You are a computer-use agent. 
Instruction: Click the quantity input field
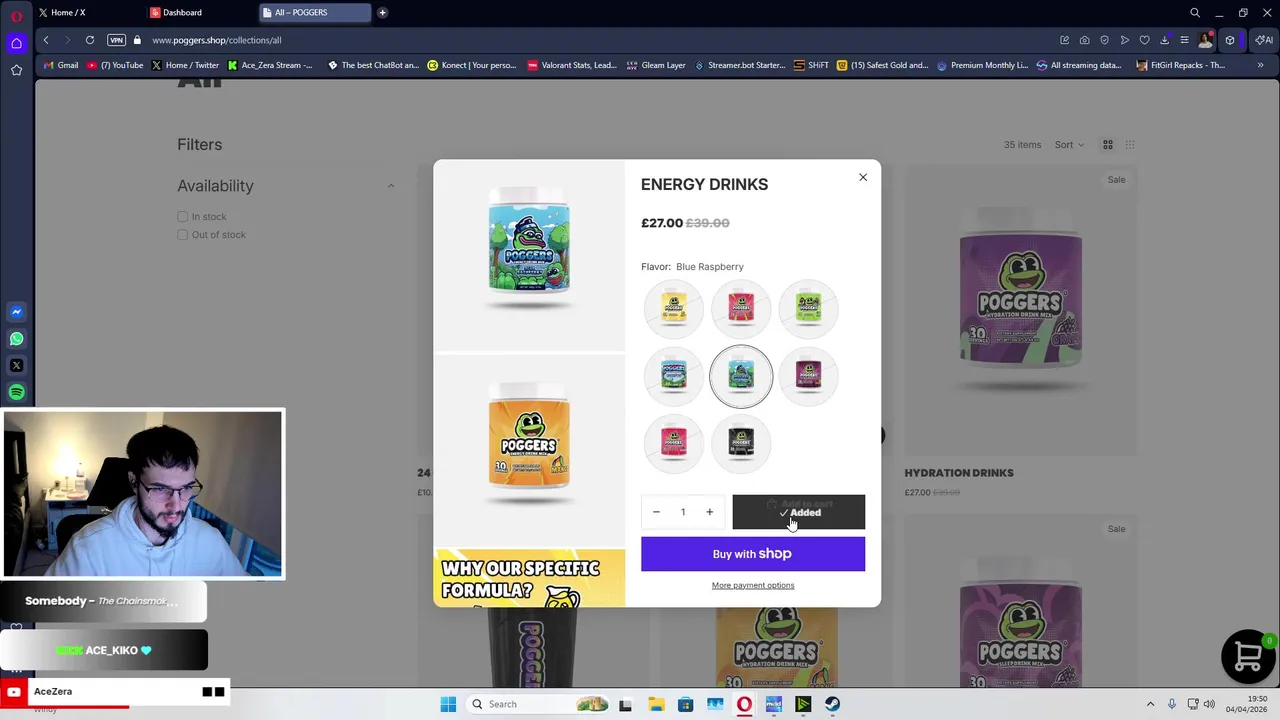pyautogui.click(x=683, y=512)
